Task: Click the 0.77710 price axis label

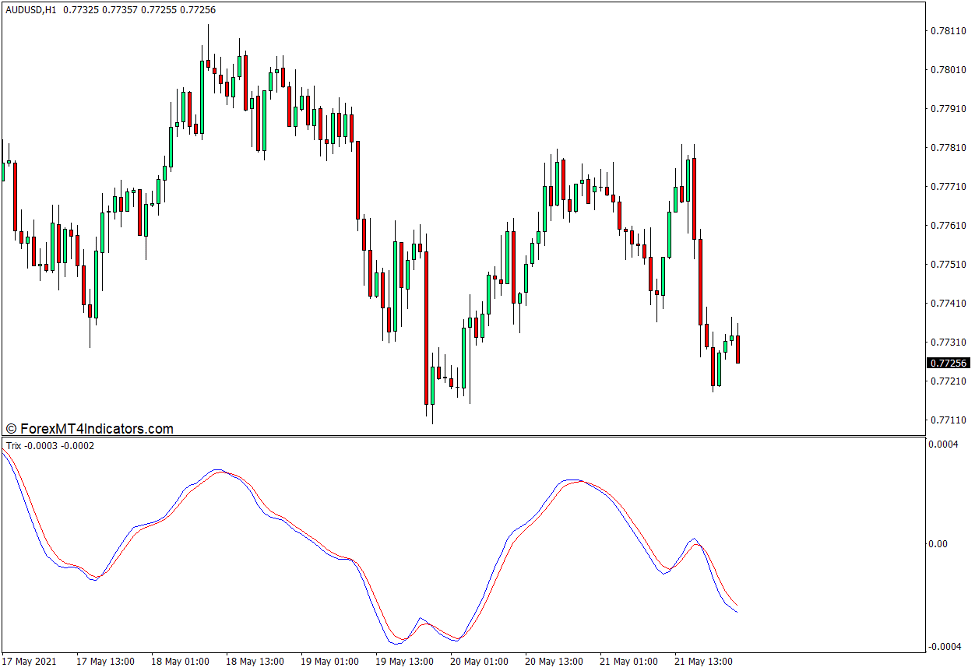Action: point(948,185)
